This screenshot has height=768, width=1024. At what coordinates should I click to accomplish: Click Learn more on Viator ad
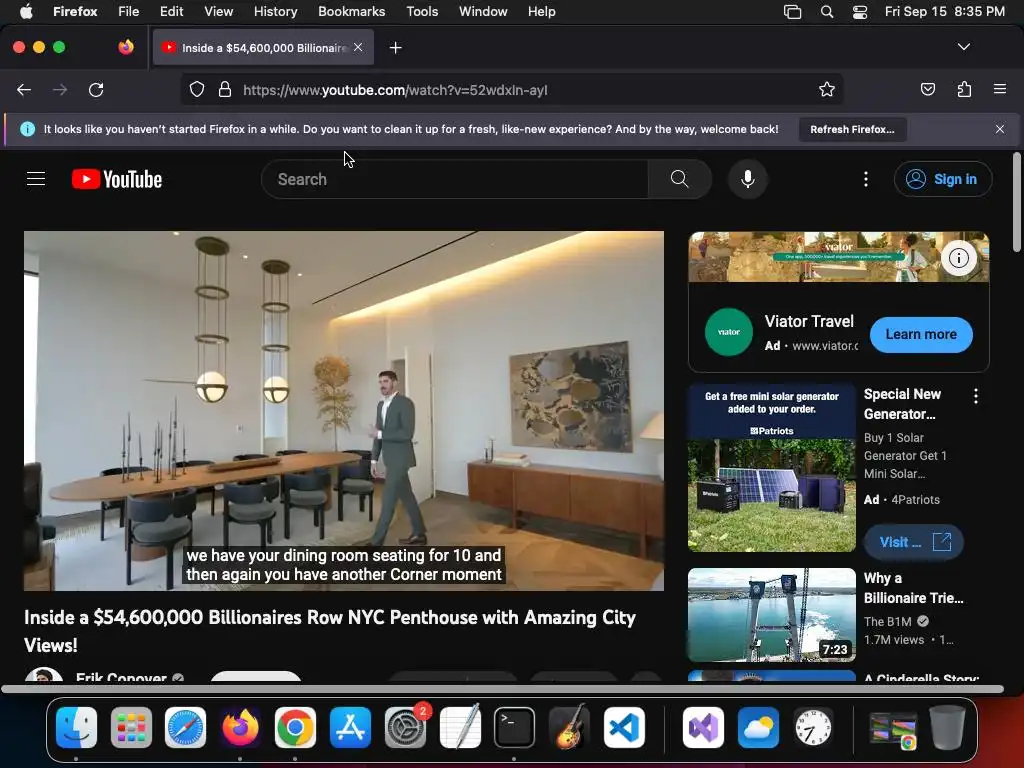coord(921,334)
